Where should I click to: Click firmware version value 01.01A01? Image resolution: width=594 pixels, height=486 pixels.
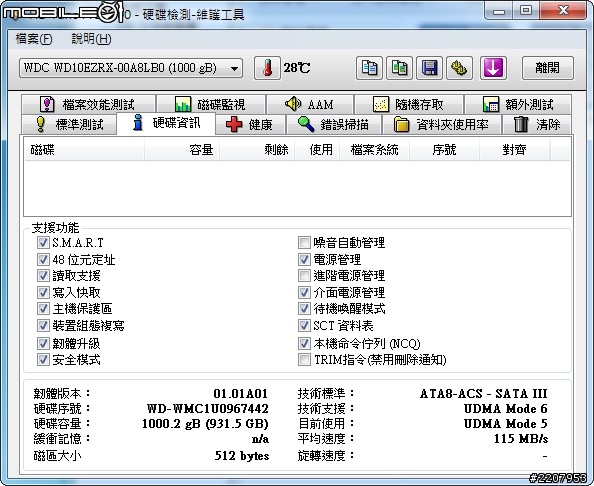point(241,394)
